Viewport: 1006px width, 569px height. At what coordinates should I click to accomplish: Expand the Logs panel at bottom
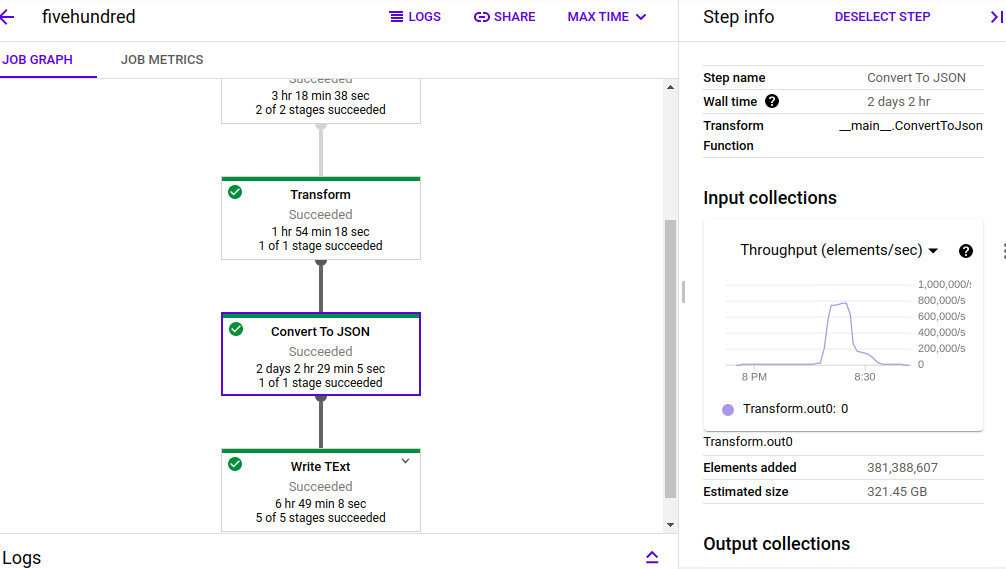[652, 557]
